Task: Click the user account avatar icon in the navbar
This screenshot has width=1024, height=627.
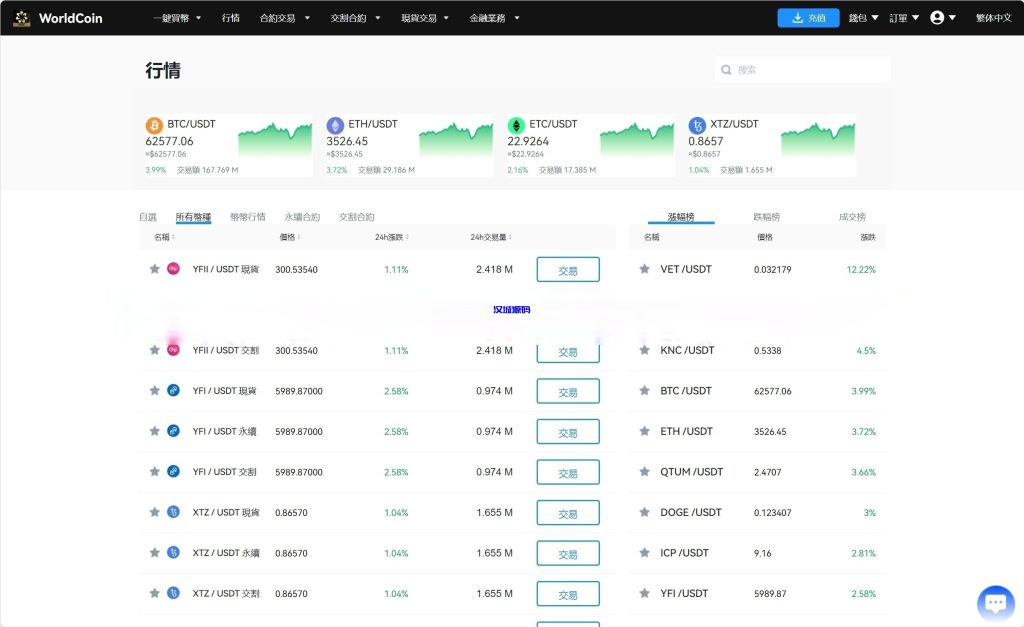Action: click(x=936, y=17)
